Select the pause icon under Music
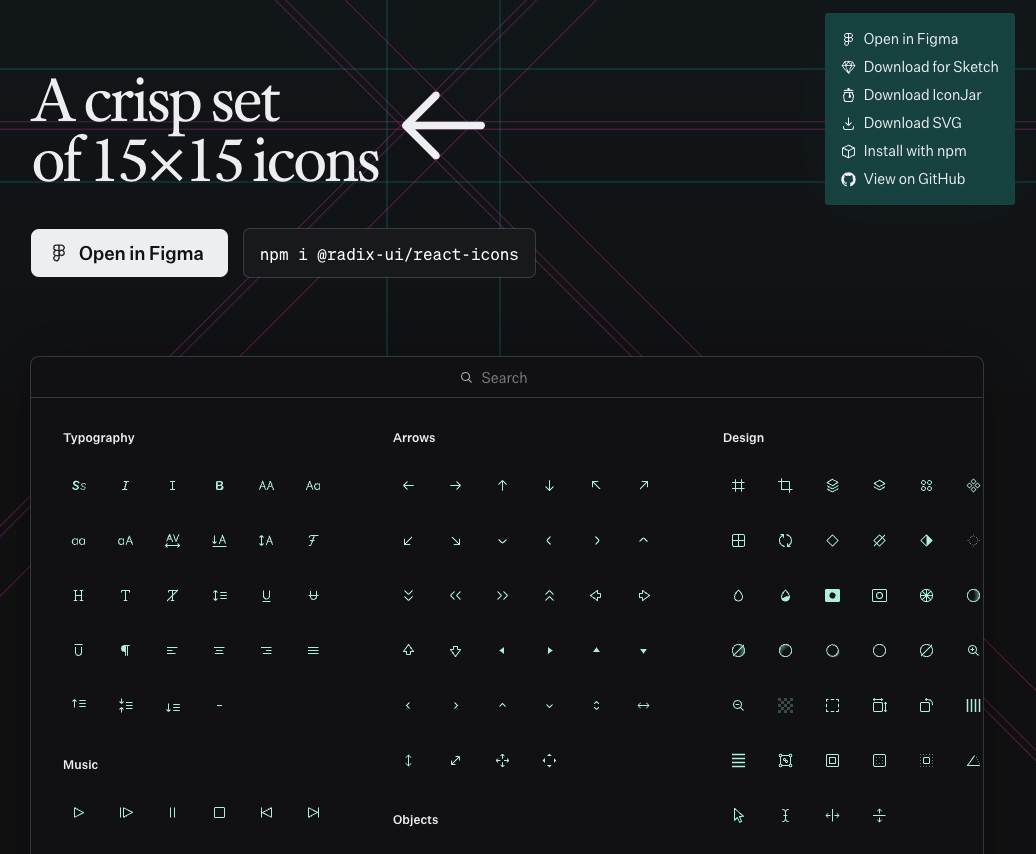This screenshot has height=854, width=1036. coord(172,813)
